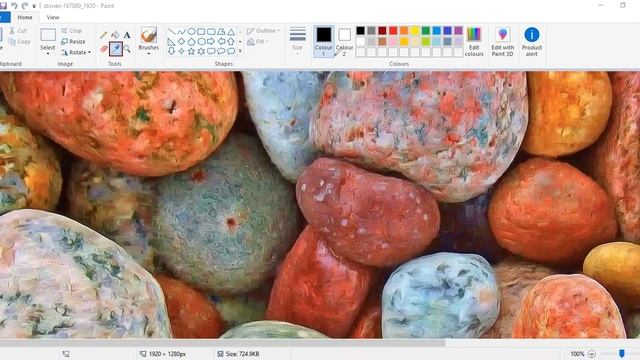Pick the Triangle shape
The width and height of the screenshot is (640, 360).
pos(231,32)
